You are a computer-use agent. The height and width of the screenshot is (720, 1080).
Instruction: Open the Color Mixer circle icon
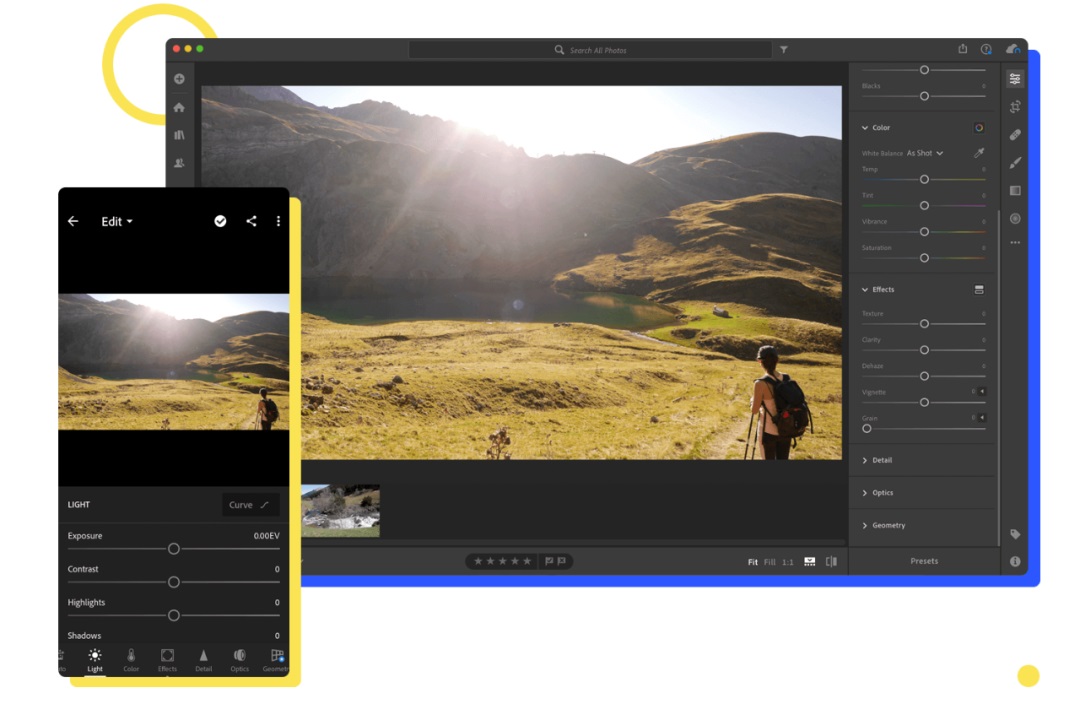pyautogui.click(x=979, y=128)
